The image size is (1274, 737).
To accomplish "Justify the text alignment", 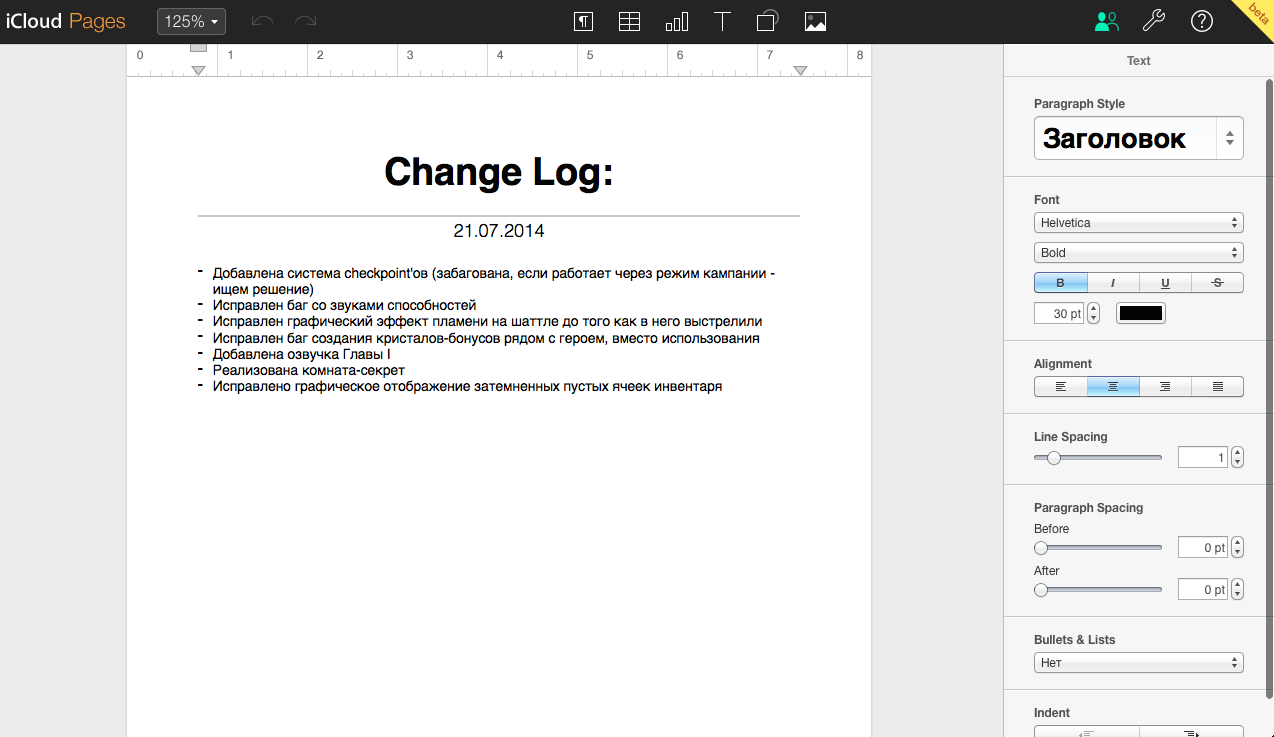I will click(1217, 386).
